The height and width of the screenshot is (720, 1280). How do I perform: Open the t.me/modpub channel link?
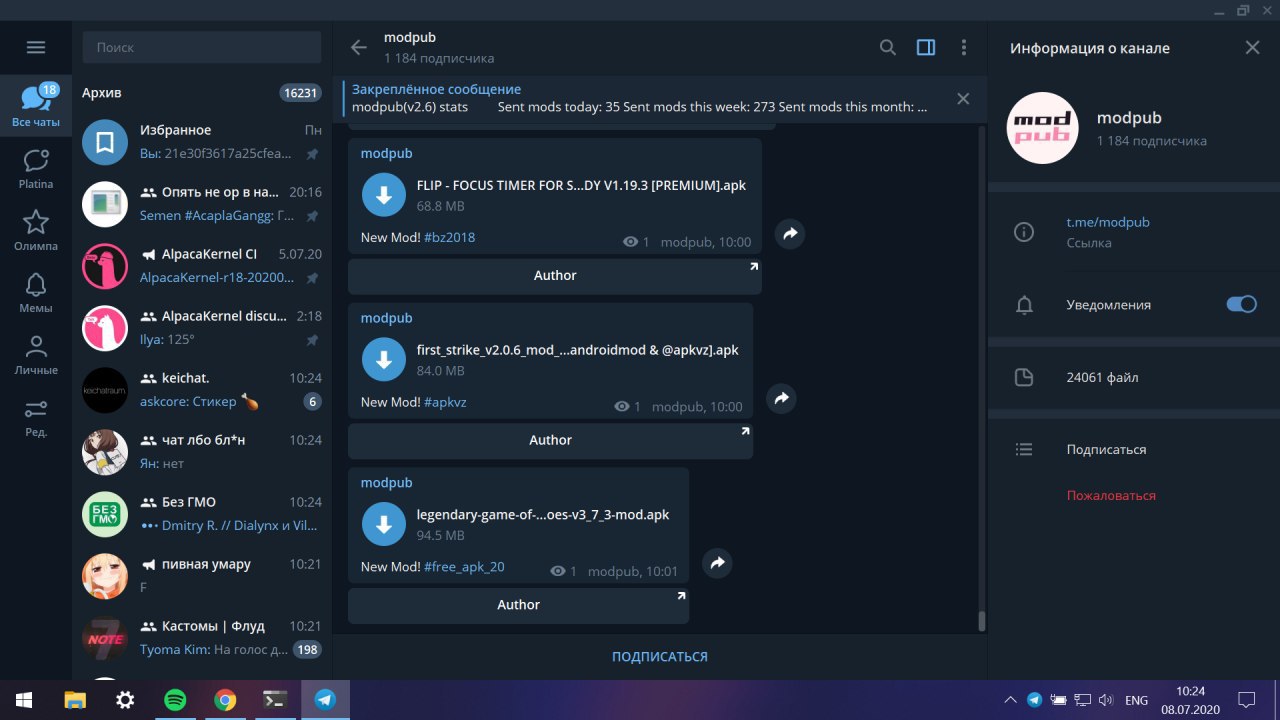1108,223
